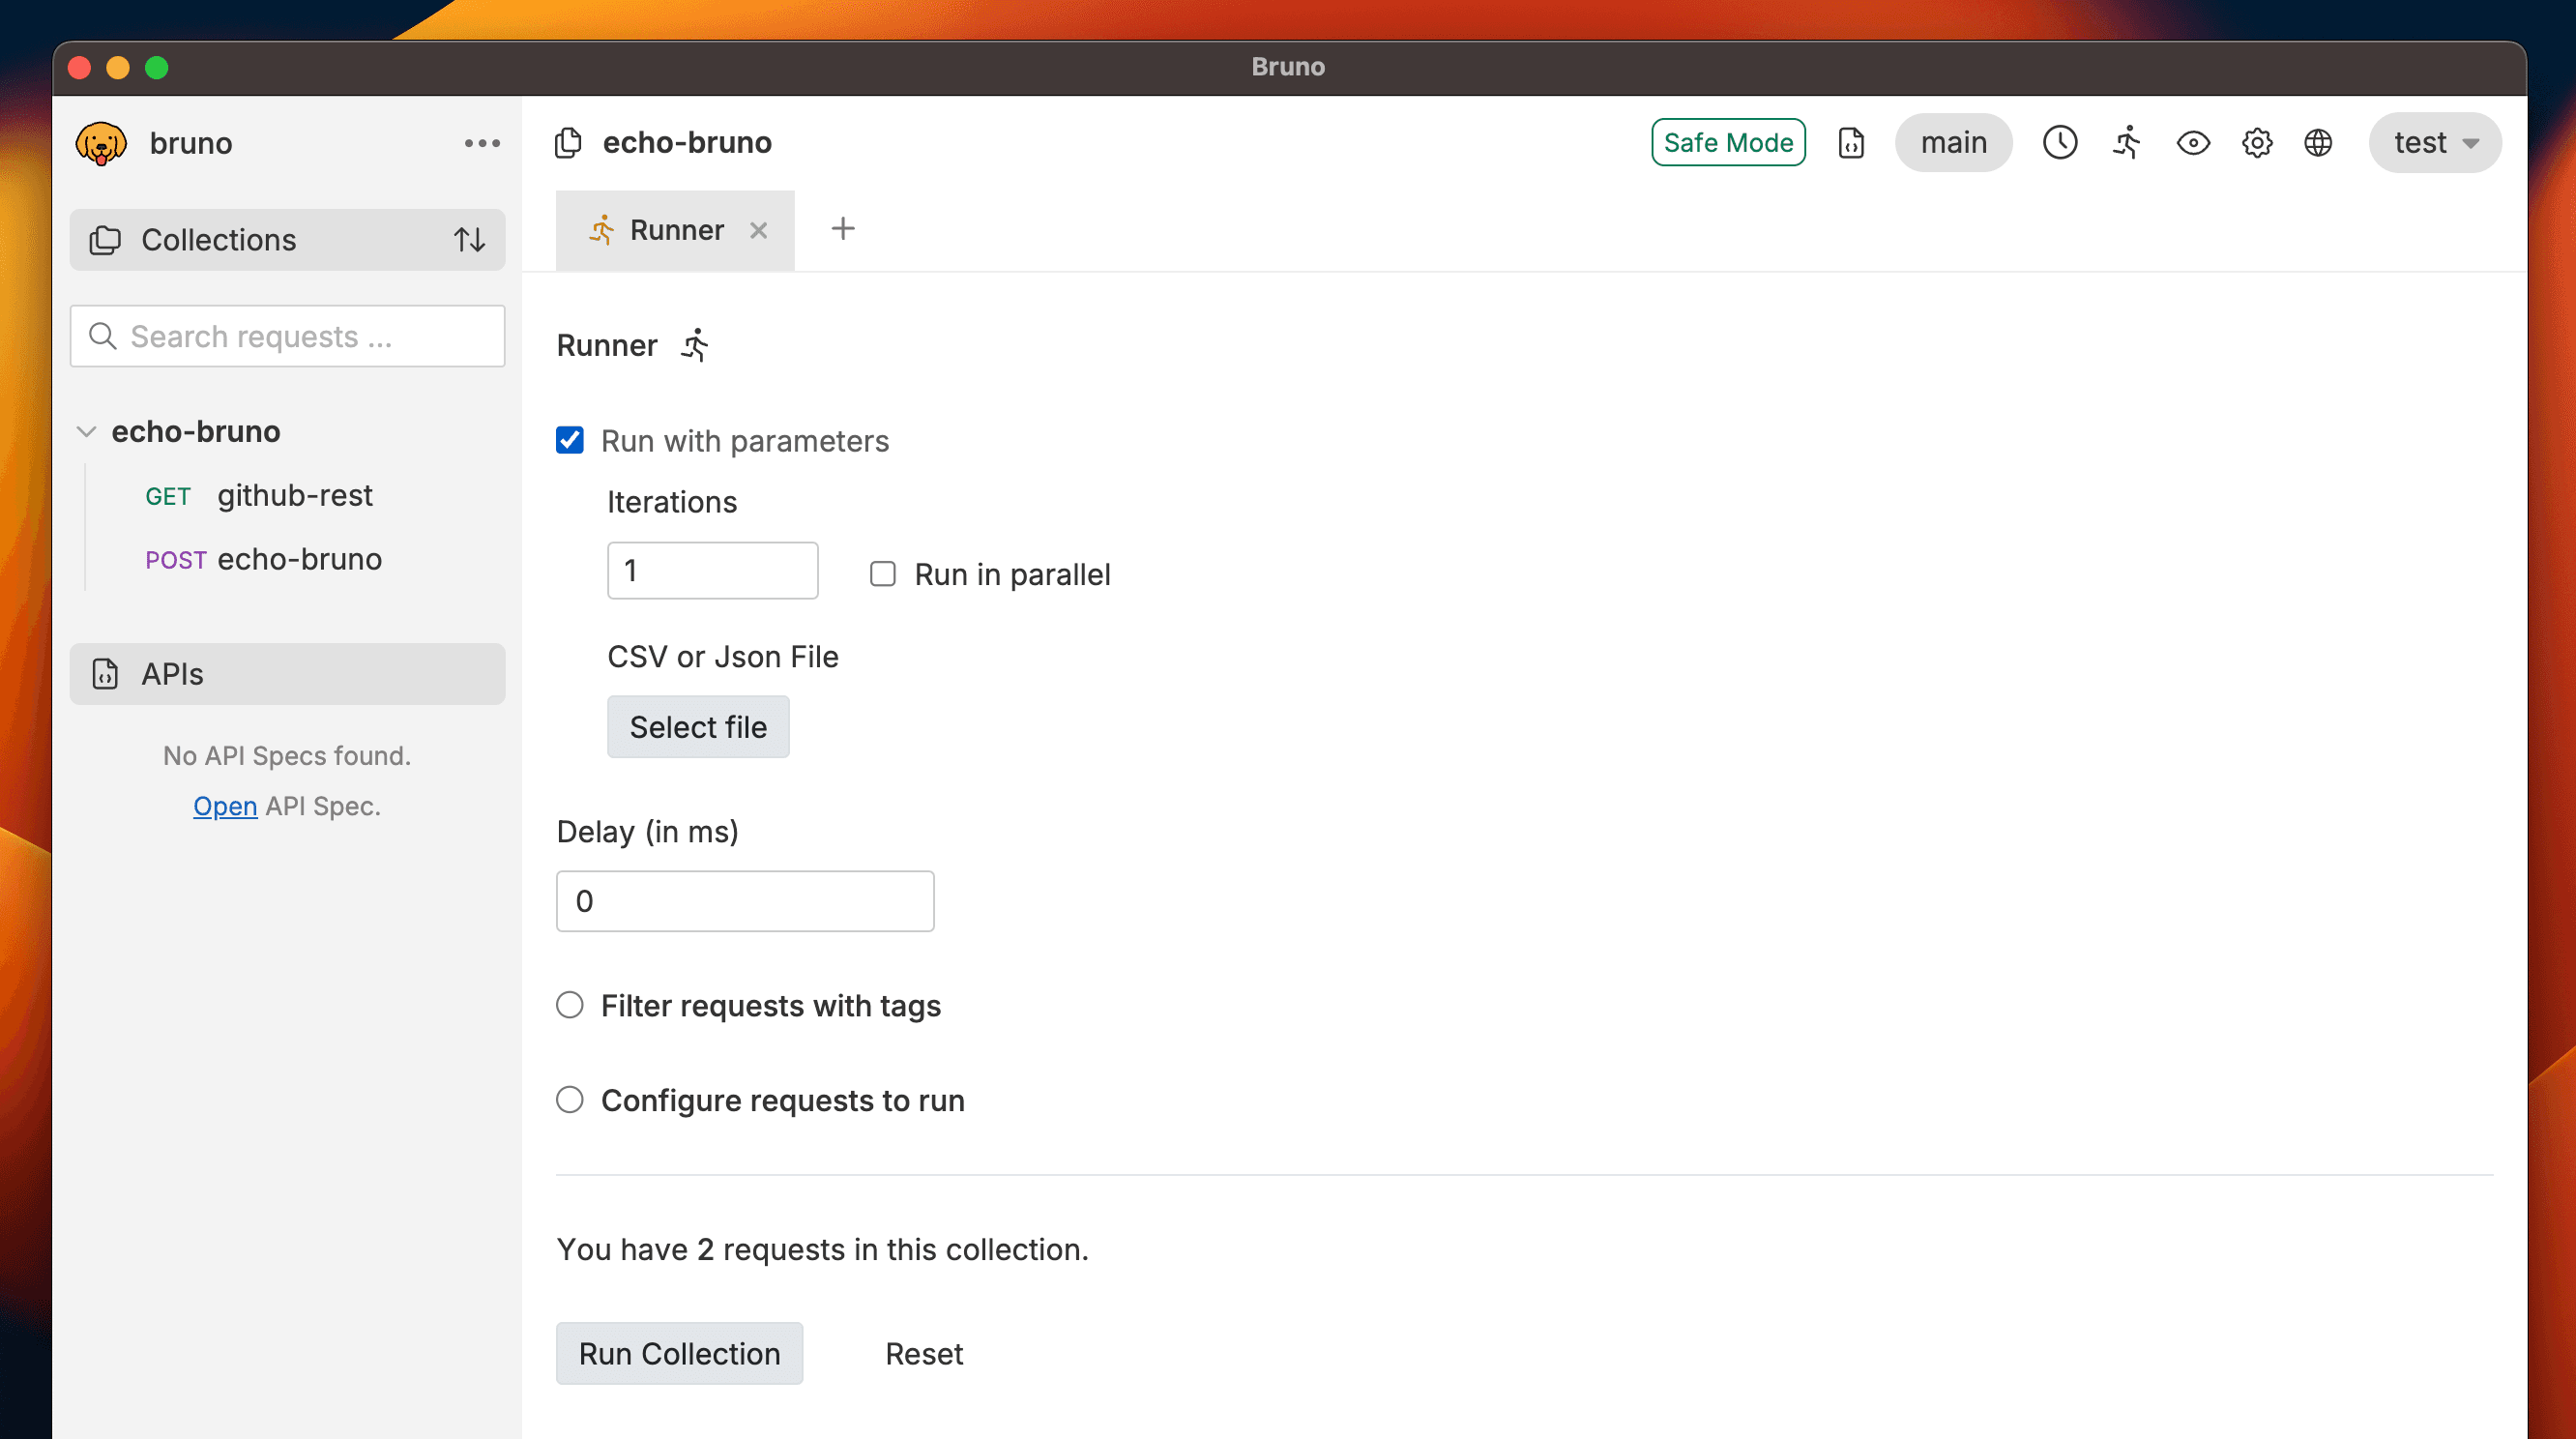
Task: Click the Select file button
Action: (x=698, y=727)
